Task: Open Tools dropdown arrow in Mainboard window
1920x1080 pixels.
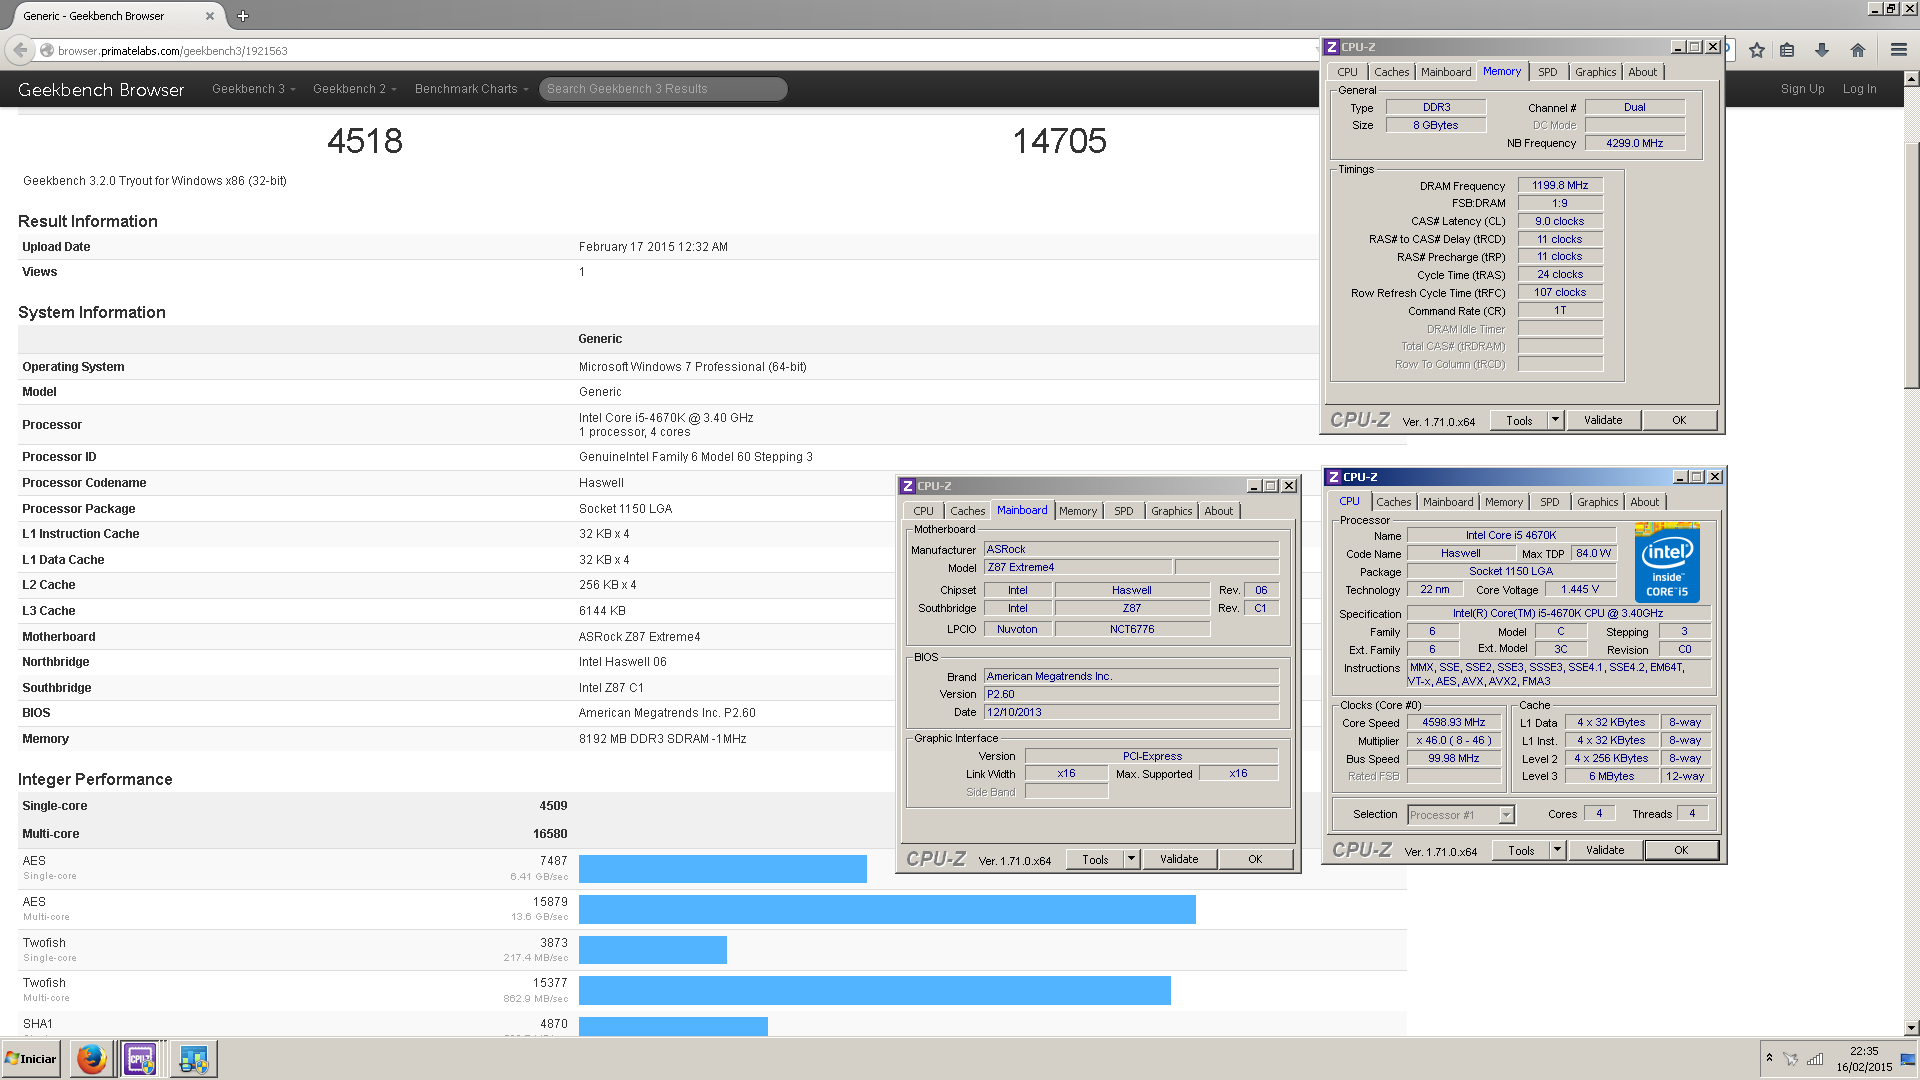Action: [x=1131, y=859]
